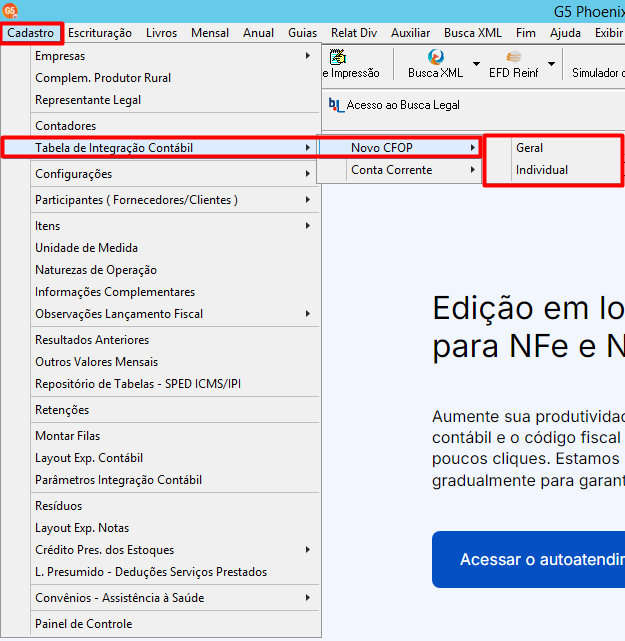Open the Relat Div menu

[354, 33]
